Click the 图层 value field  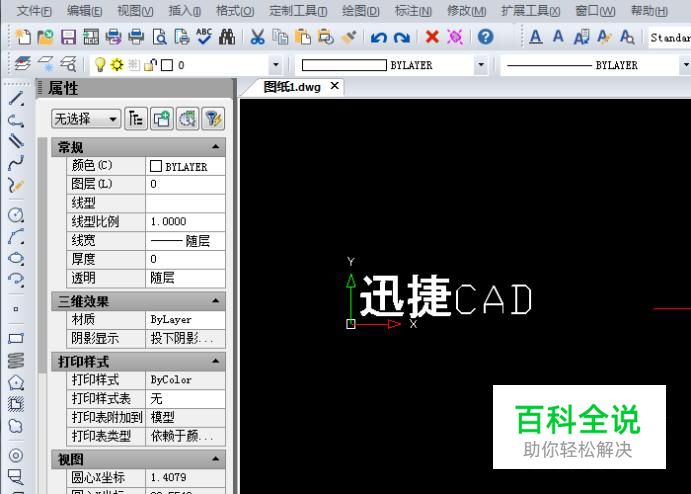click(x=185, y=184)
